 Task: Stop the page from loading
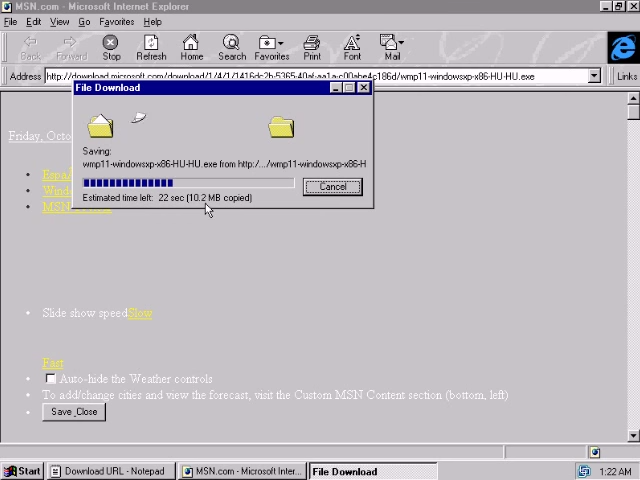tap(111, 48)
